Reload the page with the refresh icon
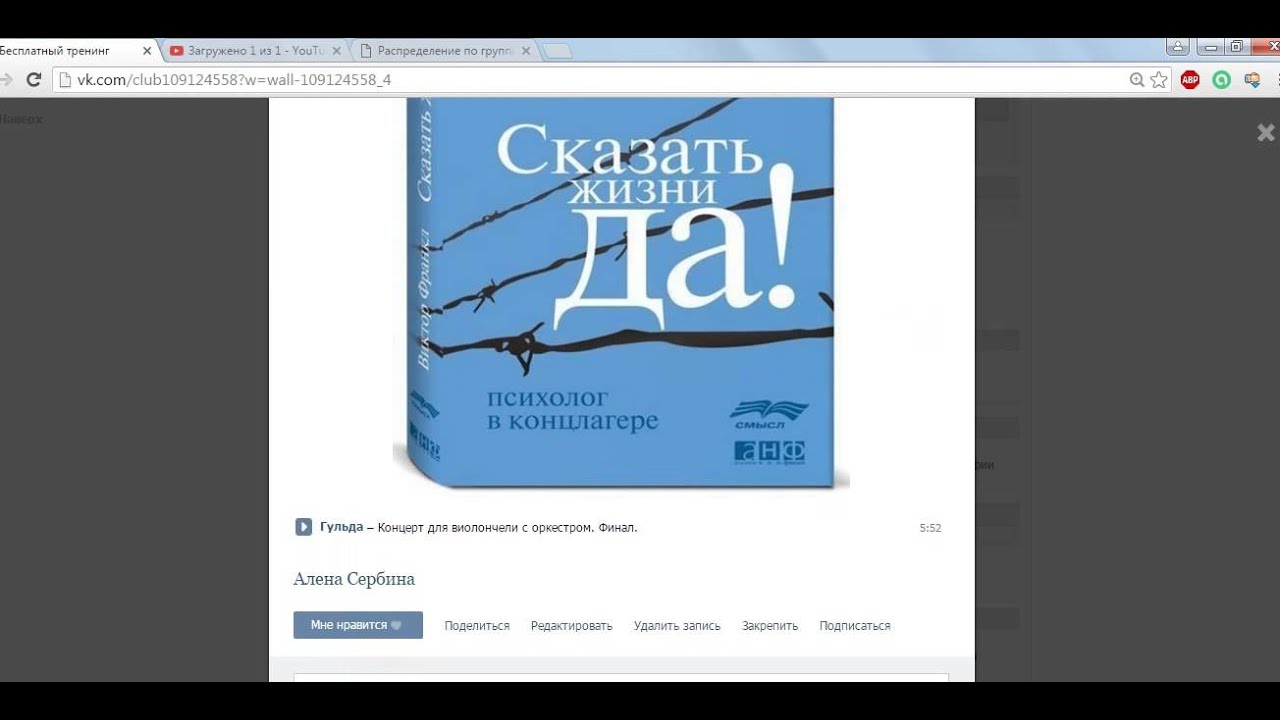 33,80
